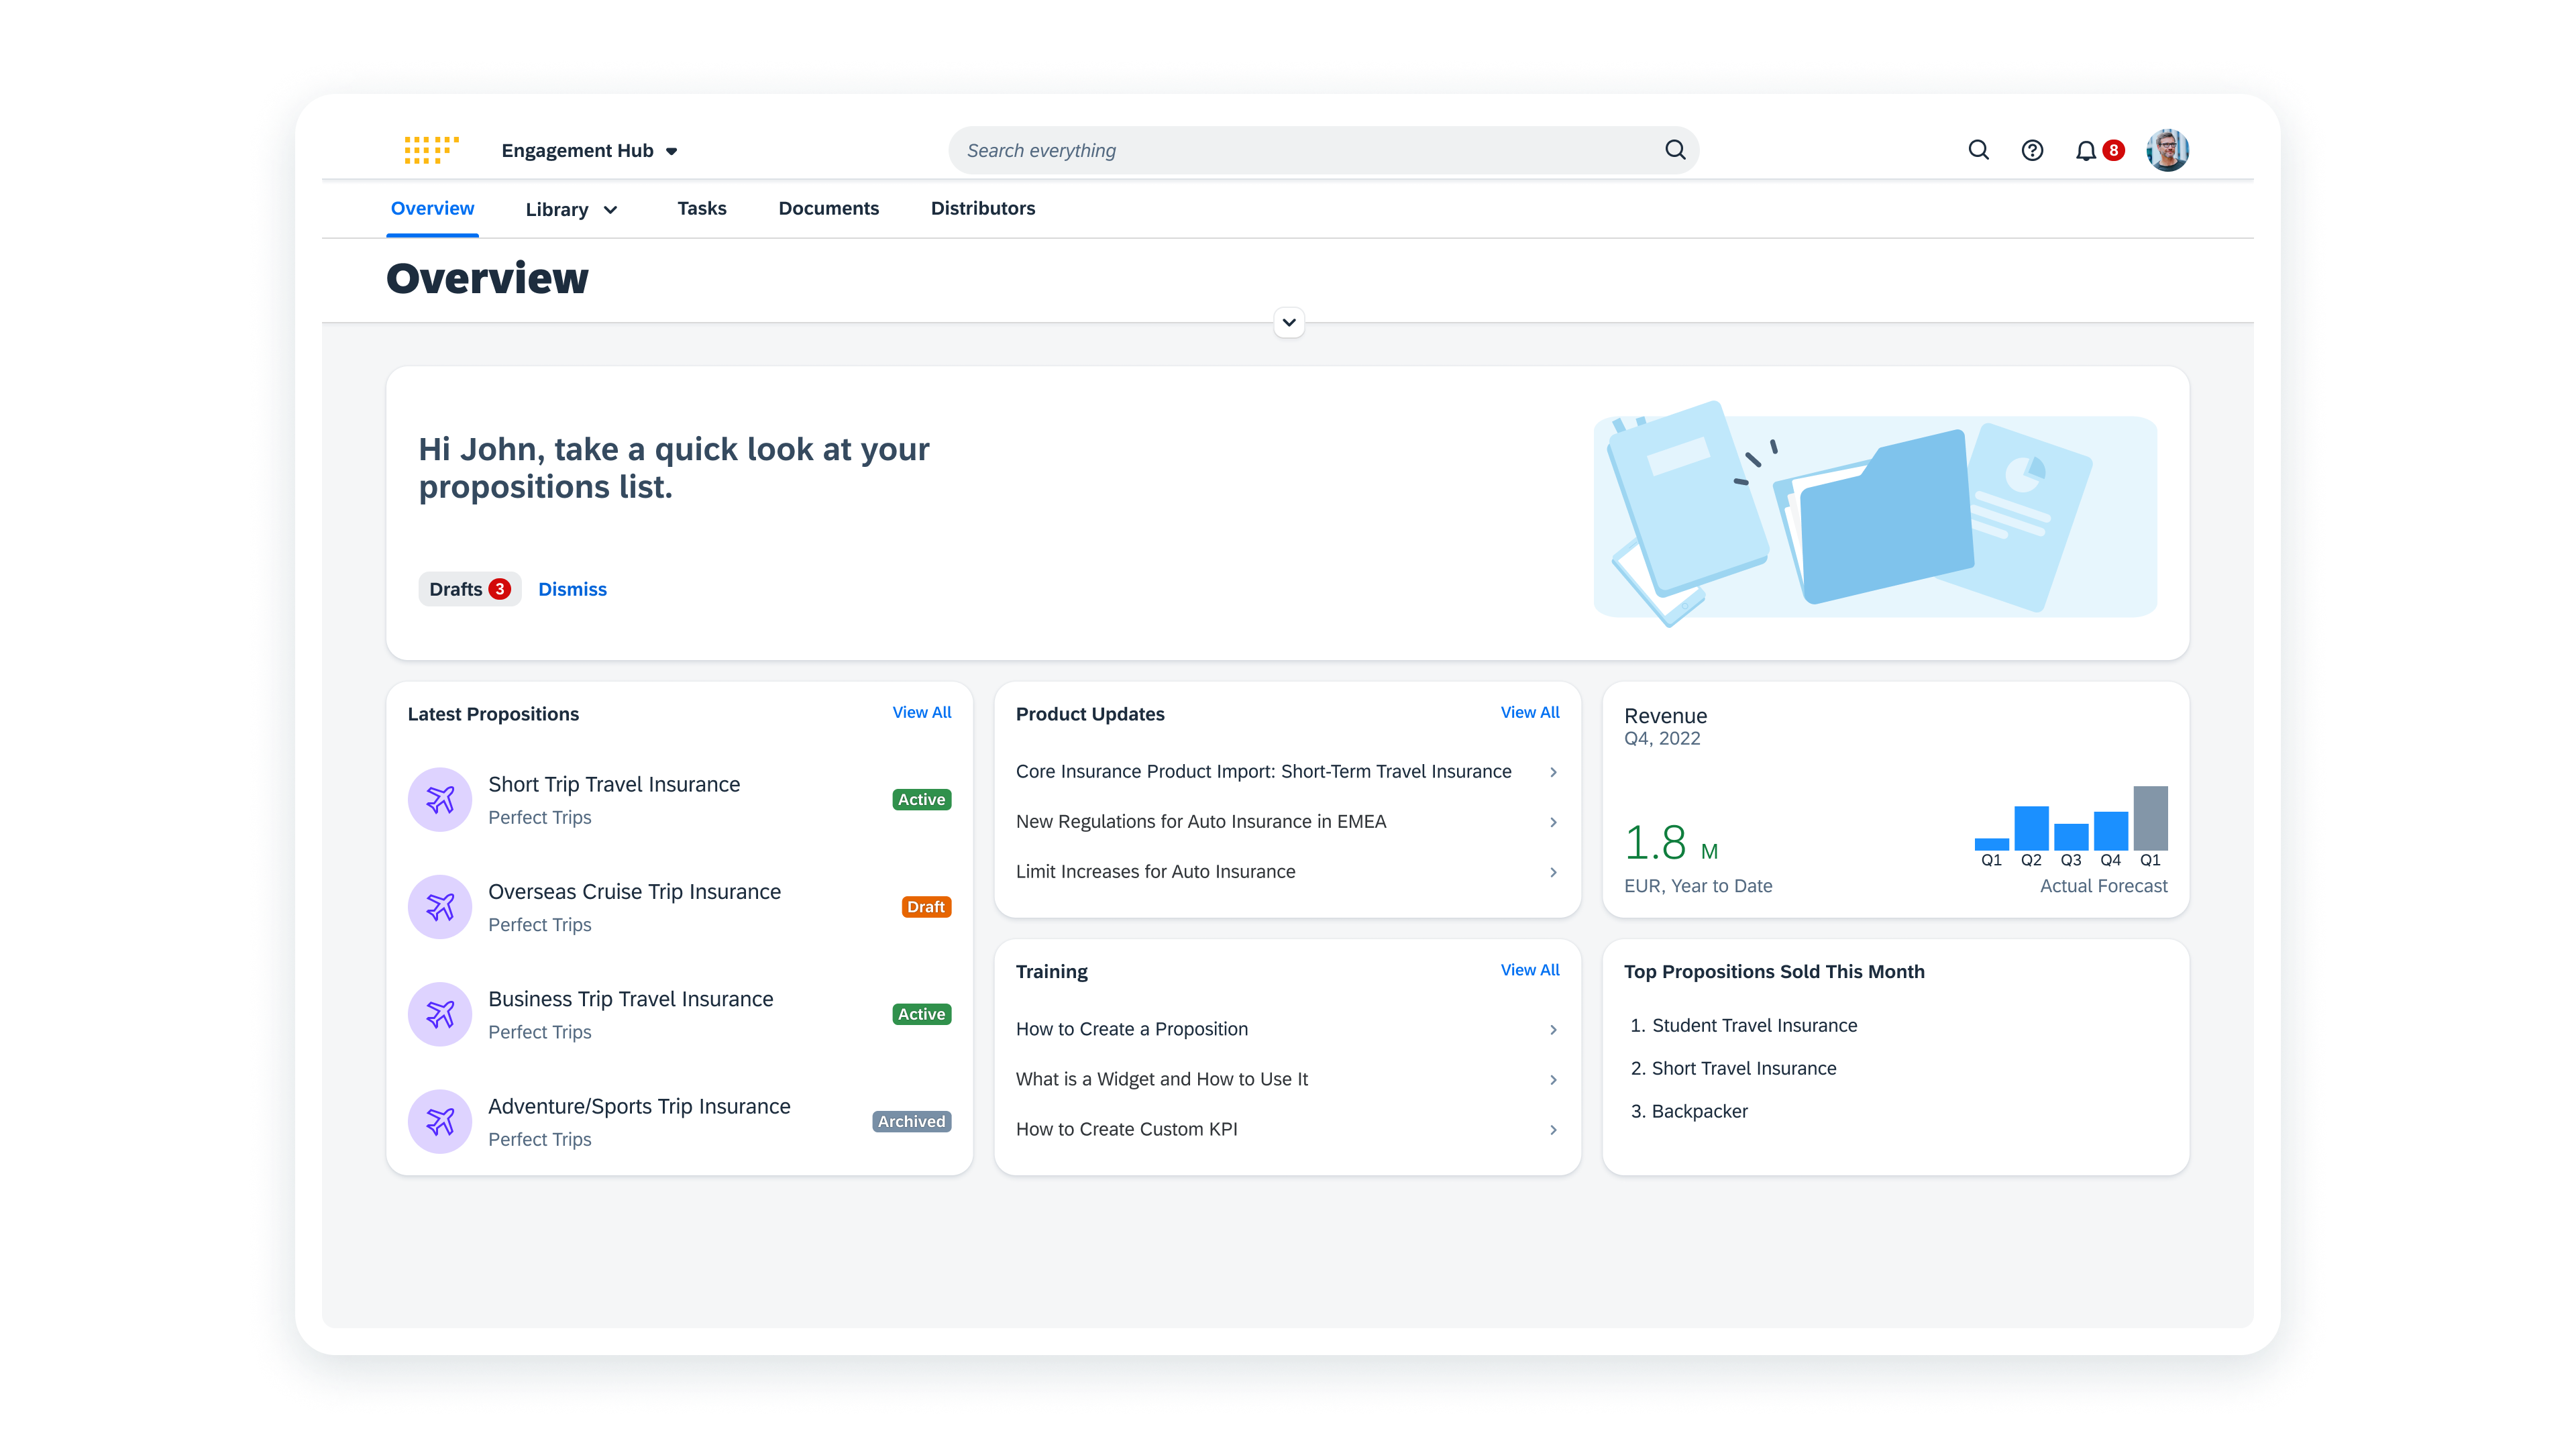Open Short Trip Travel Insurance proposition
Screen dimensions: 2576x1449
point(679,800)
